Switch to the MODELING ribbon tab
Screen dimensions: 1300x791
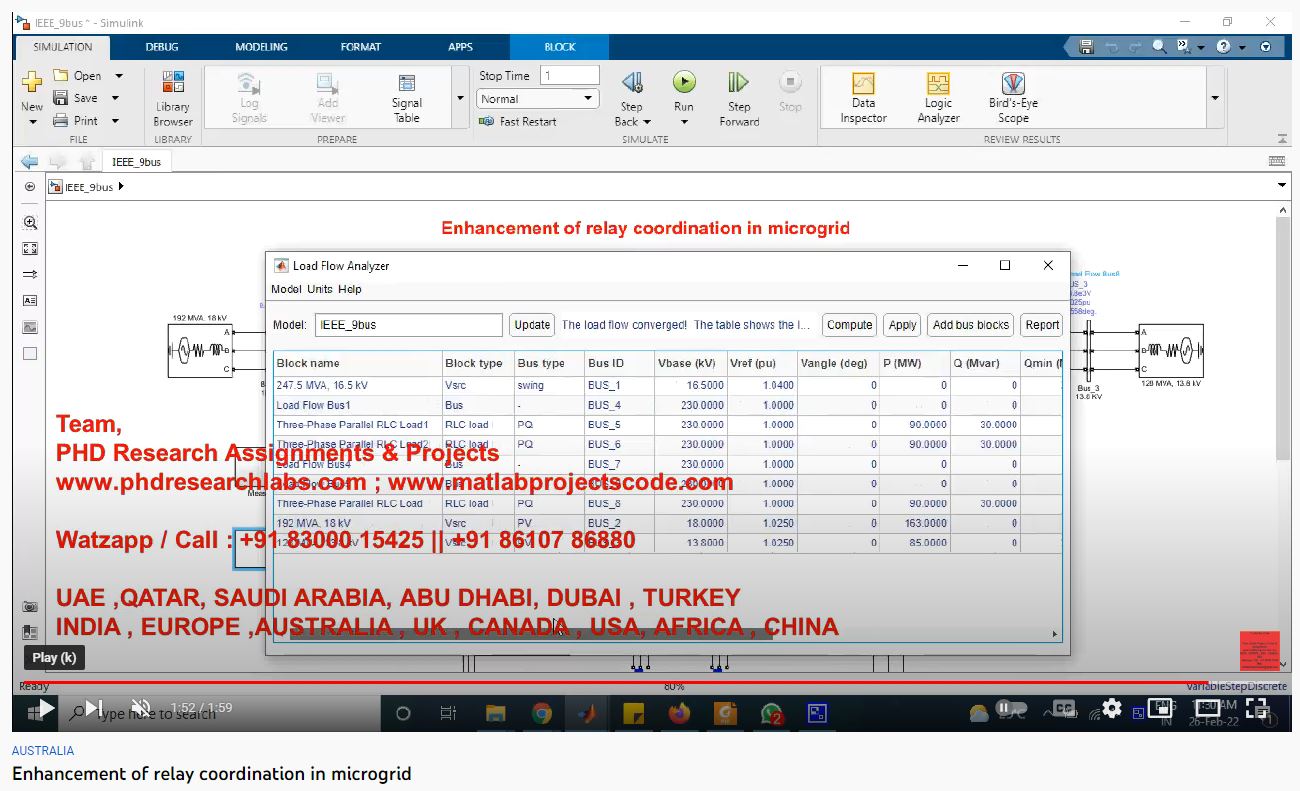pyautogui.click(x=261, y=47)
